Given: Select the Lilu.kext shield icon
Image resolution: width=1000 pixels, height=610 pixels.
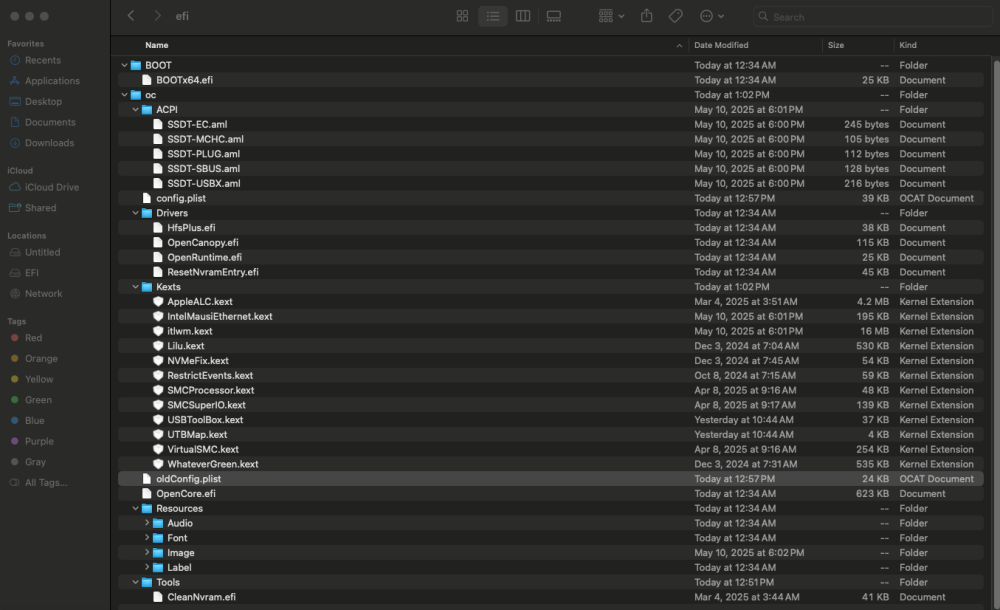Looking at the screenshot, I should pos(158,346).
